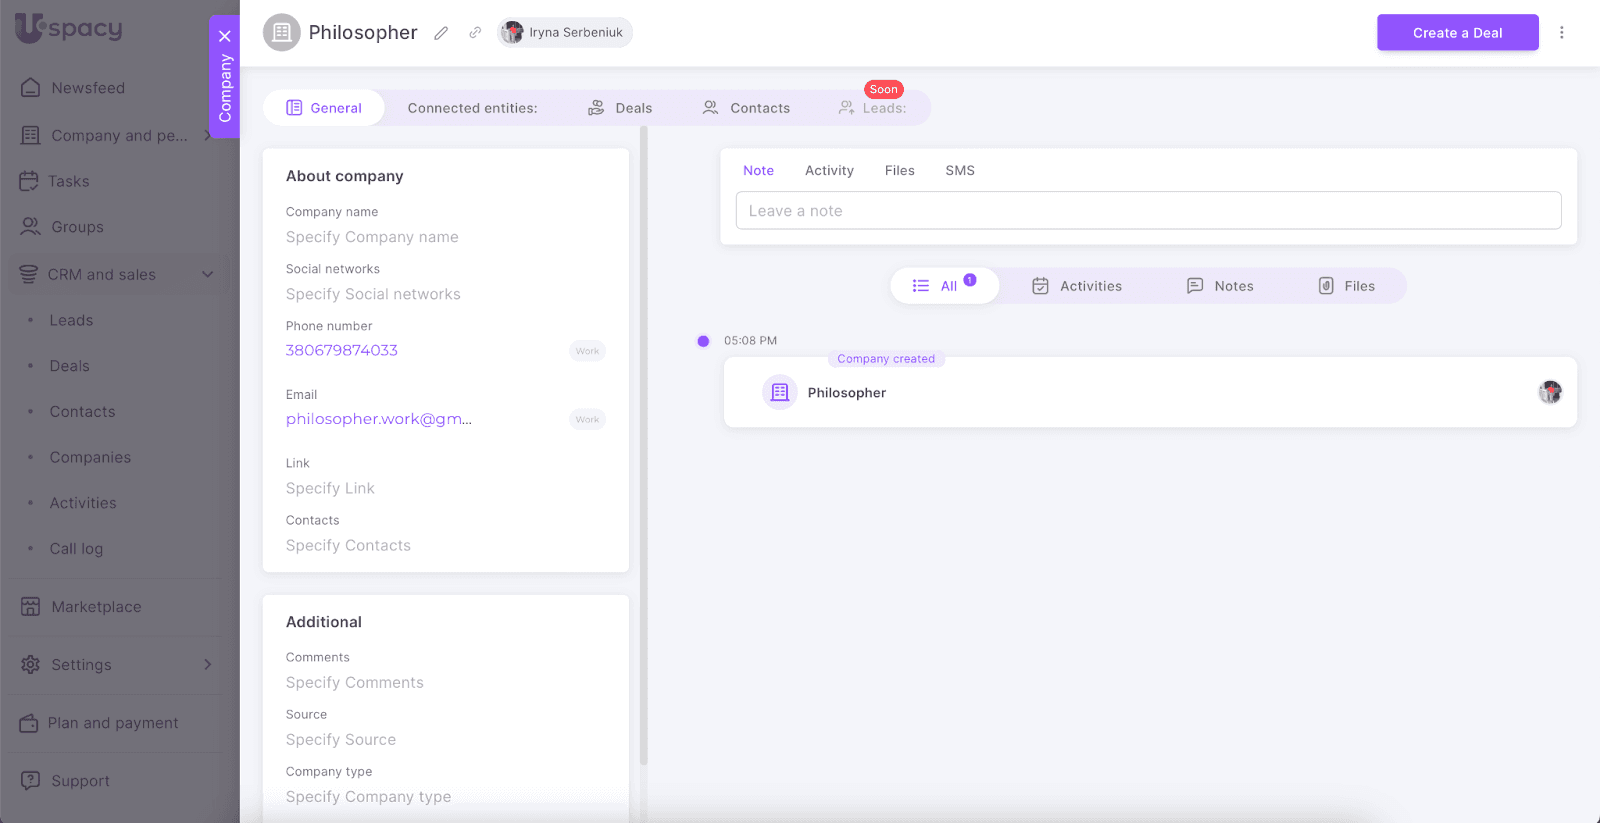Image resolution: width=1600 pixels, height=823 pixels.
Task: Open Tasks in the sidebar
Action: pos(68,181)
